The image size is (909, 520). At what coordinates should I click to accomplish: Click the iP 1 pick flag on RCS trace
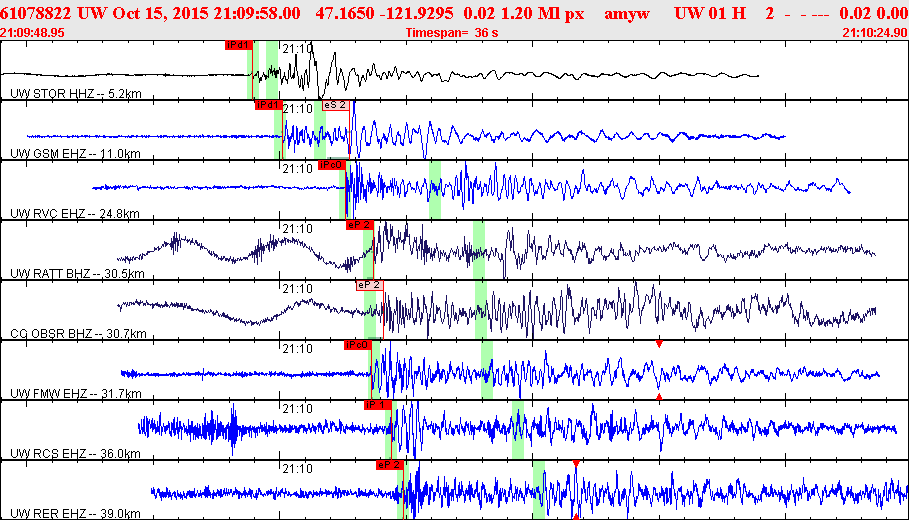coord(376,405)
